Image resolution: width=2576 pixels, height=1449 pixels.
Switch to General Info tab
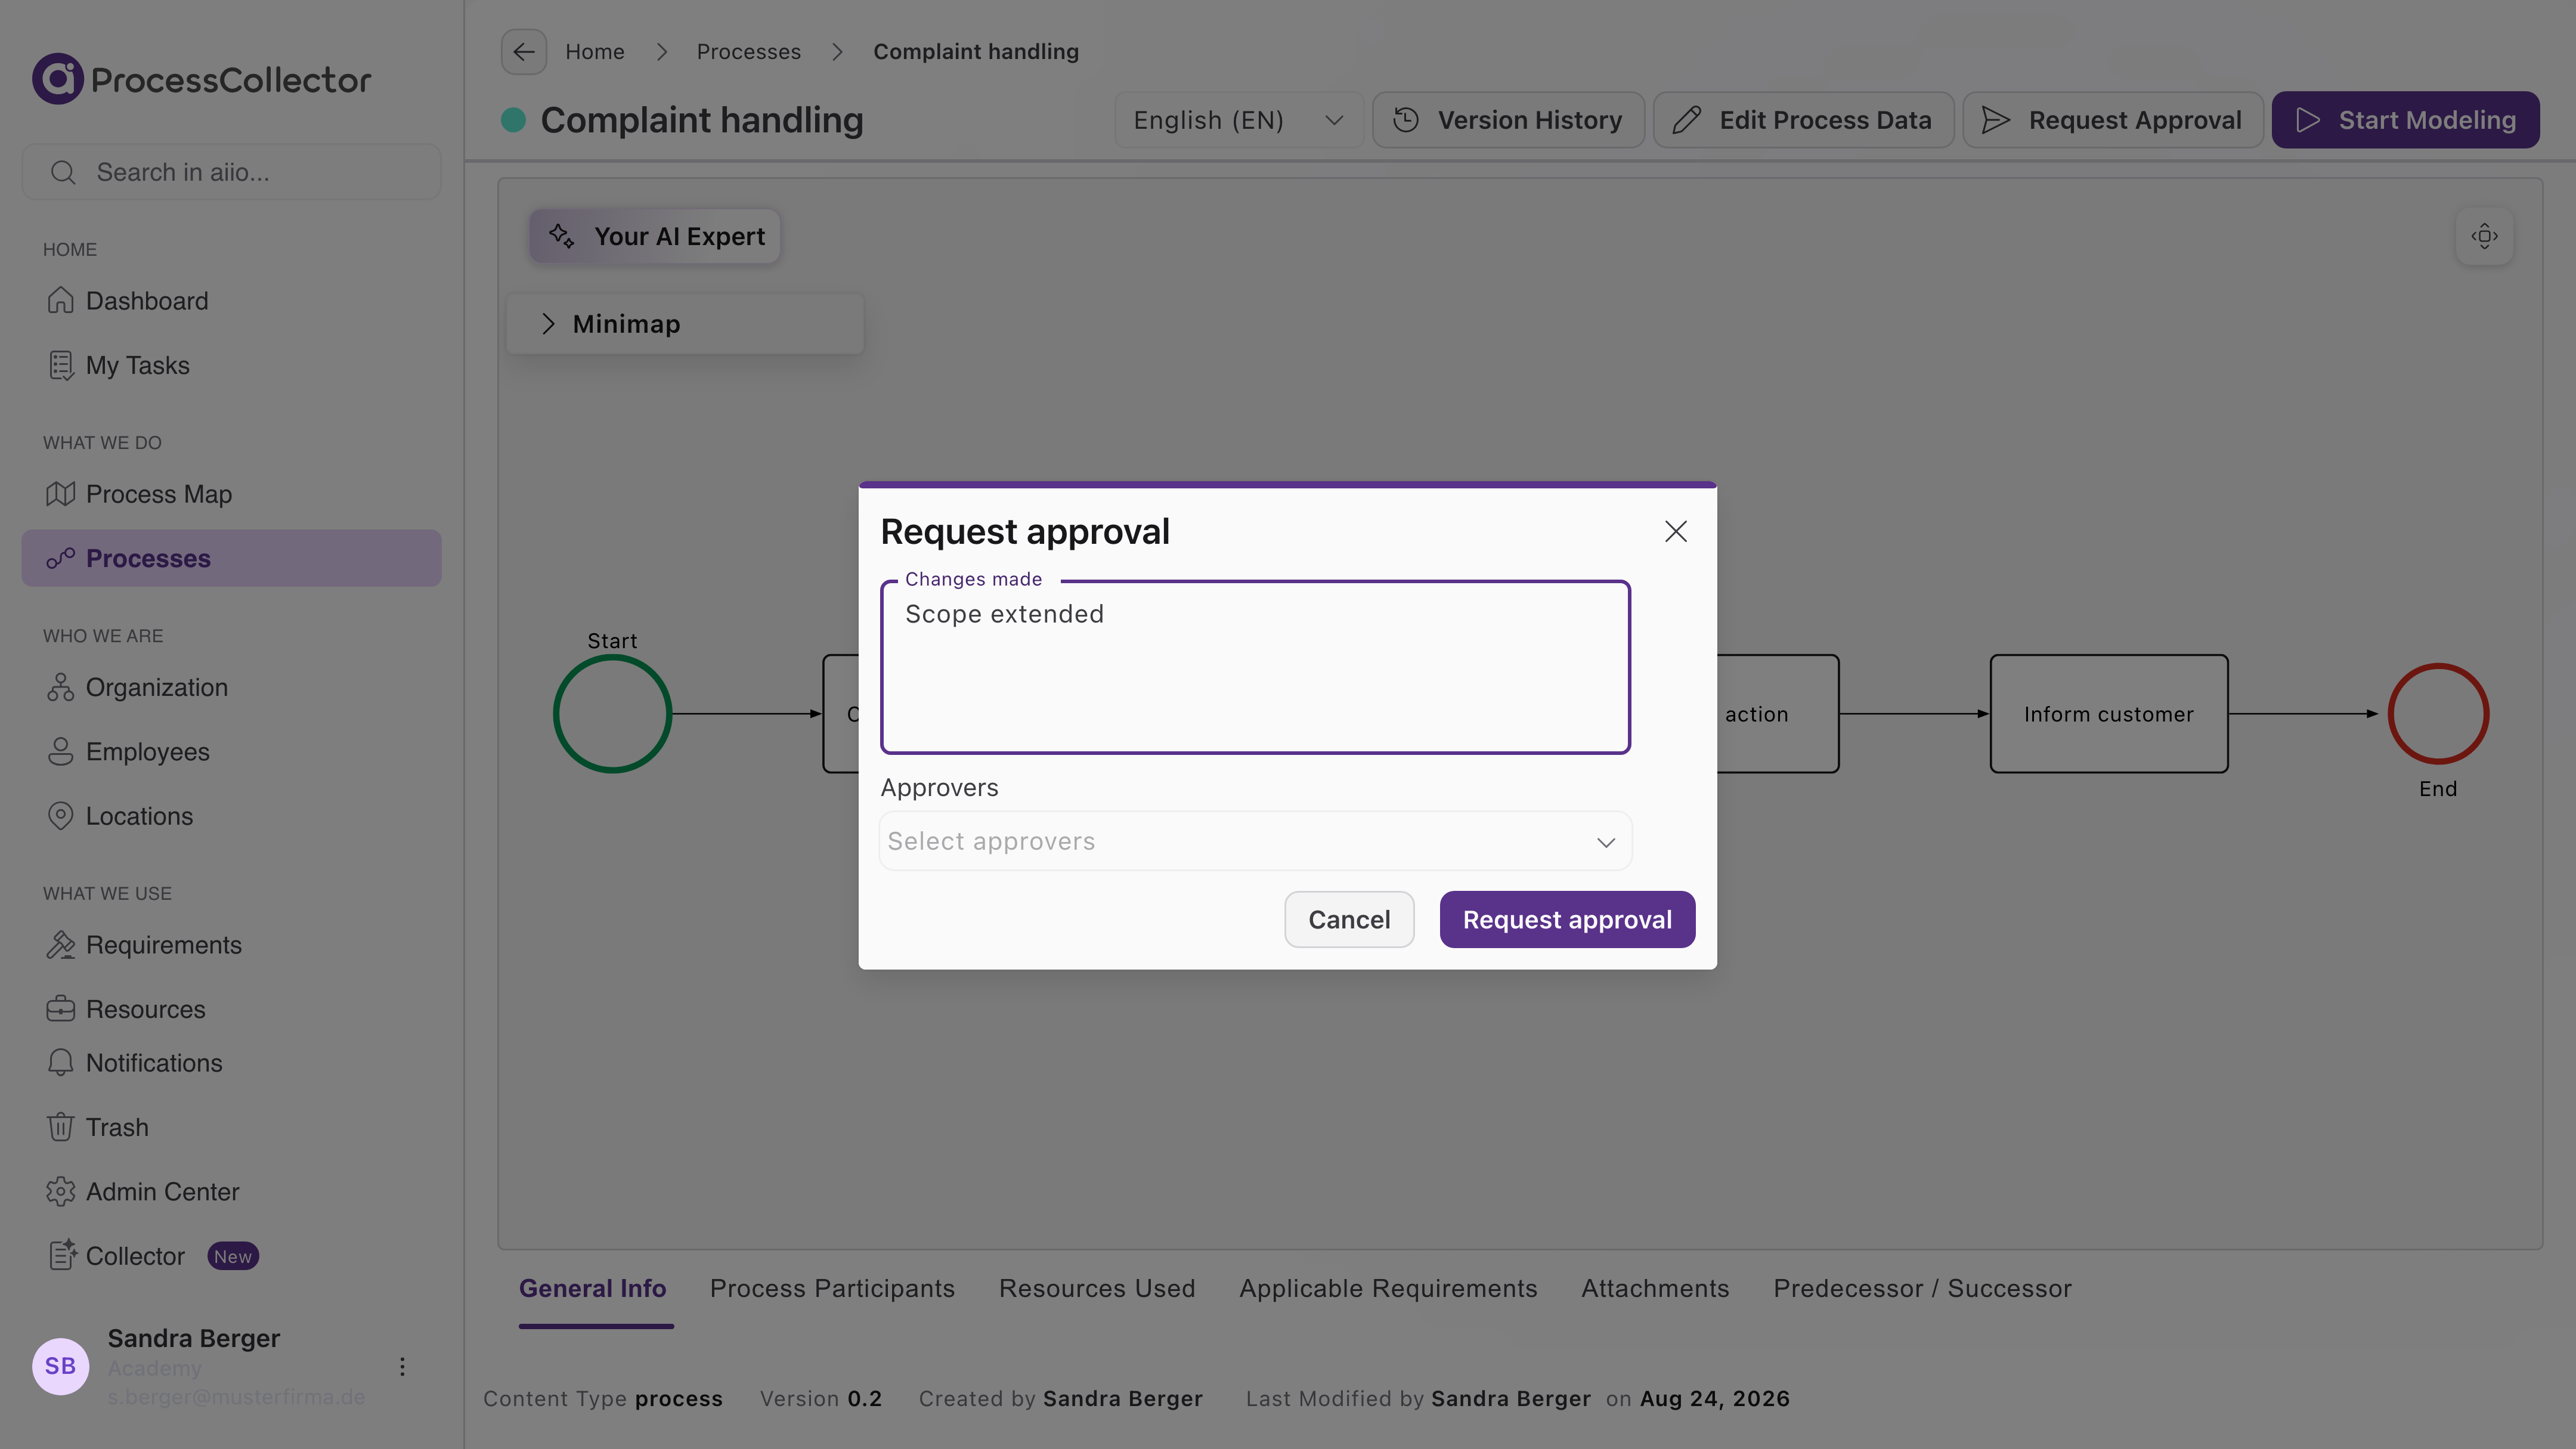coord(593,1288)
